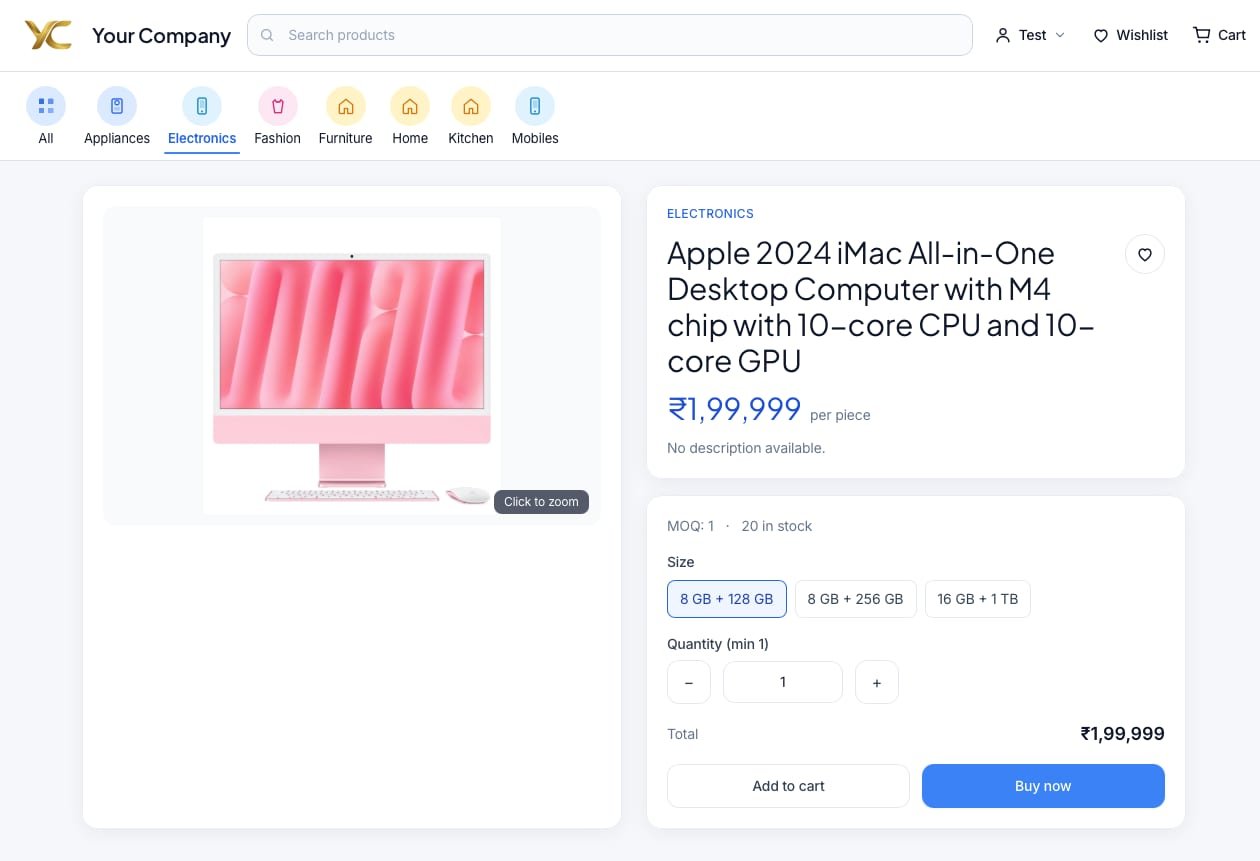Open the Home tab label
This screenshot has height=861, width=1260.
click(x=410, y=138)
